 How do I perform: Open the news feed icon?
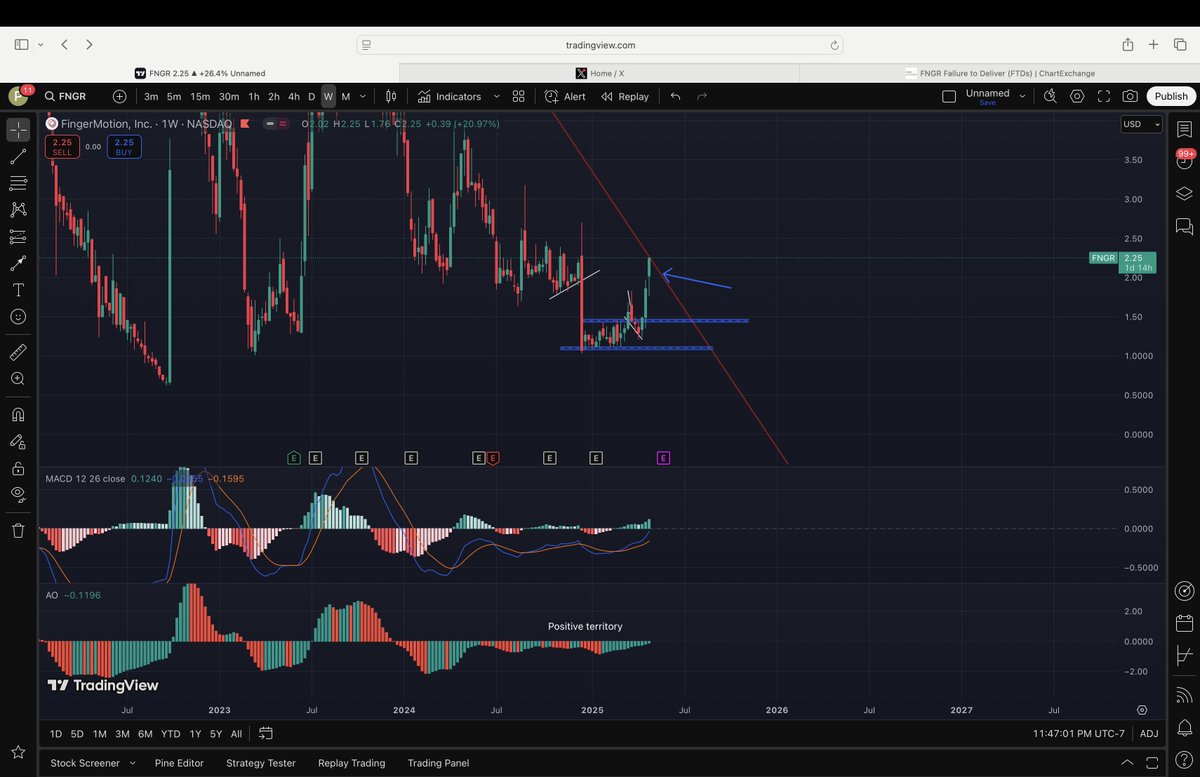pos(1185,694)
